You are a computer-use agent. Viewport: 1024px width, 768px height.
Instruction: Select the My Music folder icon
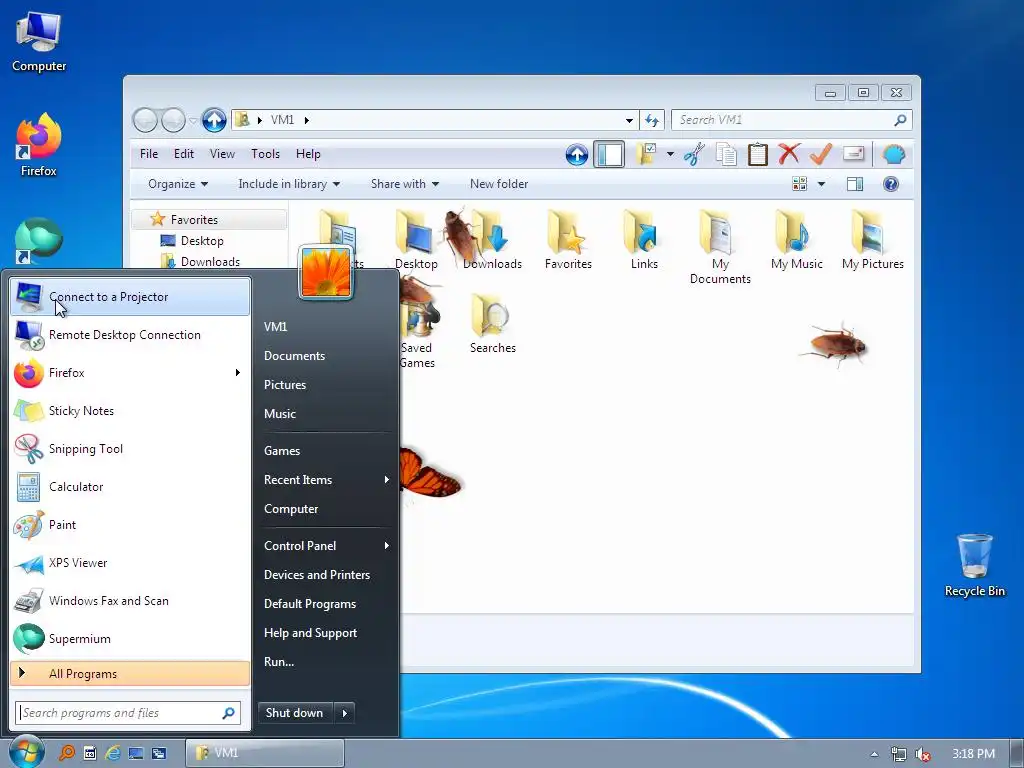click(x=796, y=240)
